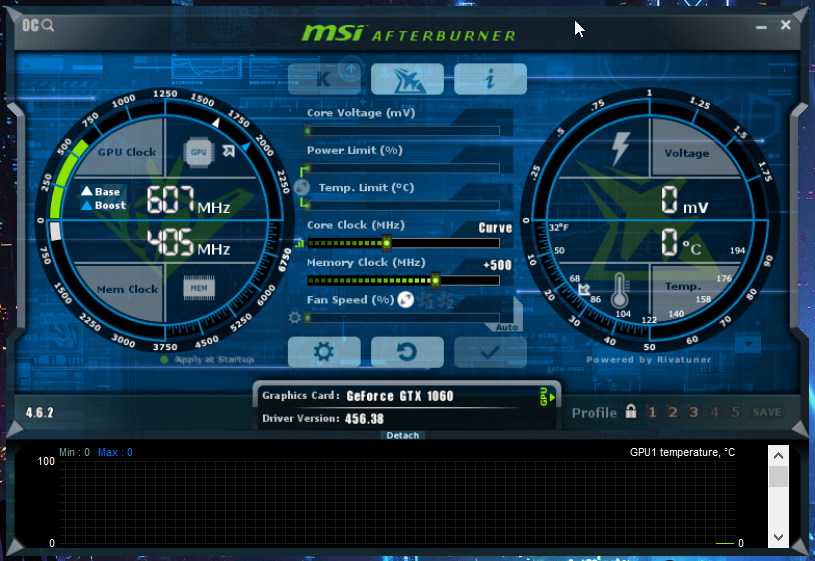Click the GPU chip icon
The image size is (815, 561).
199,152
